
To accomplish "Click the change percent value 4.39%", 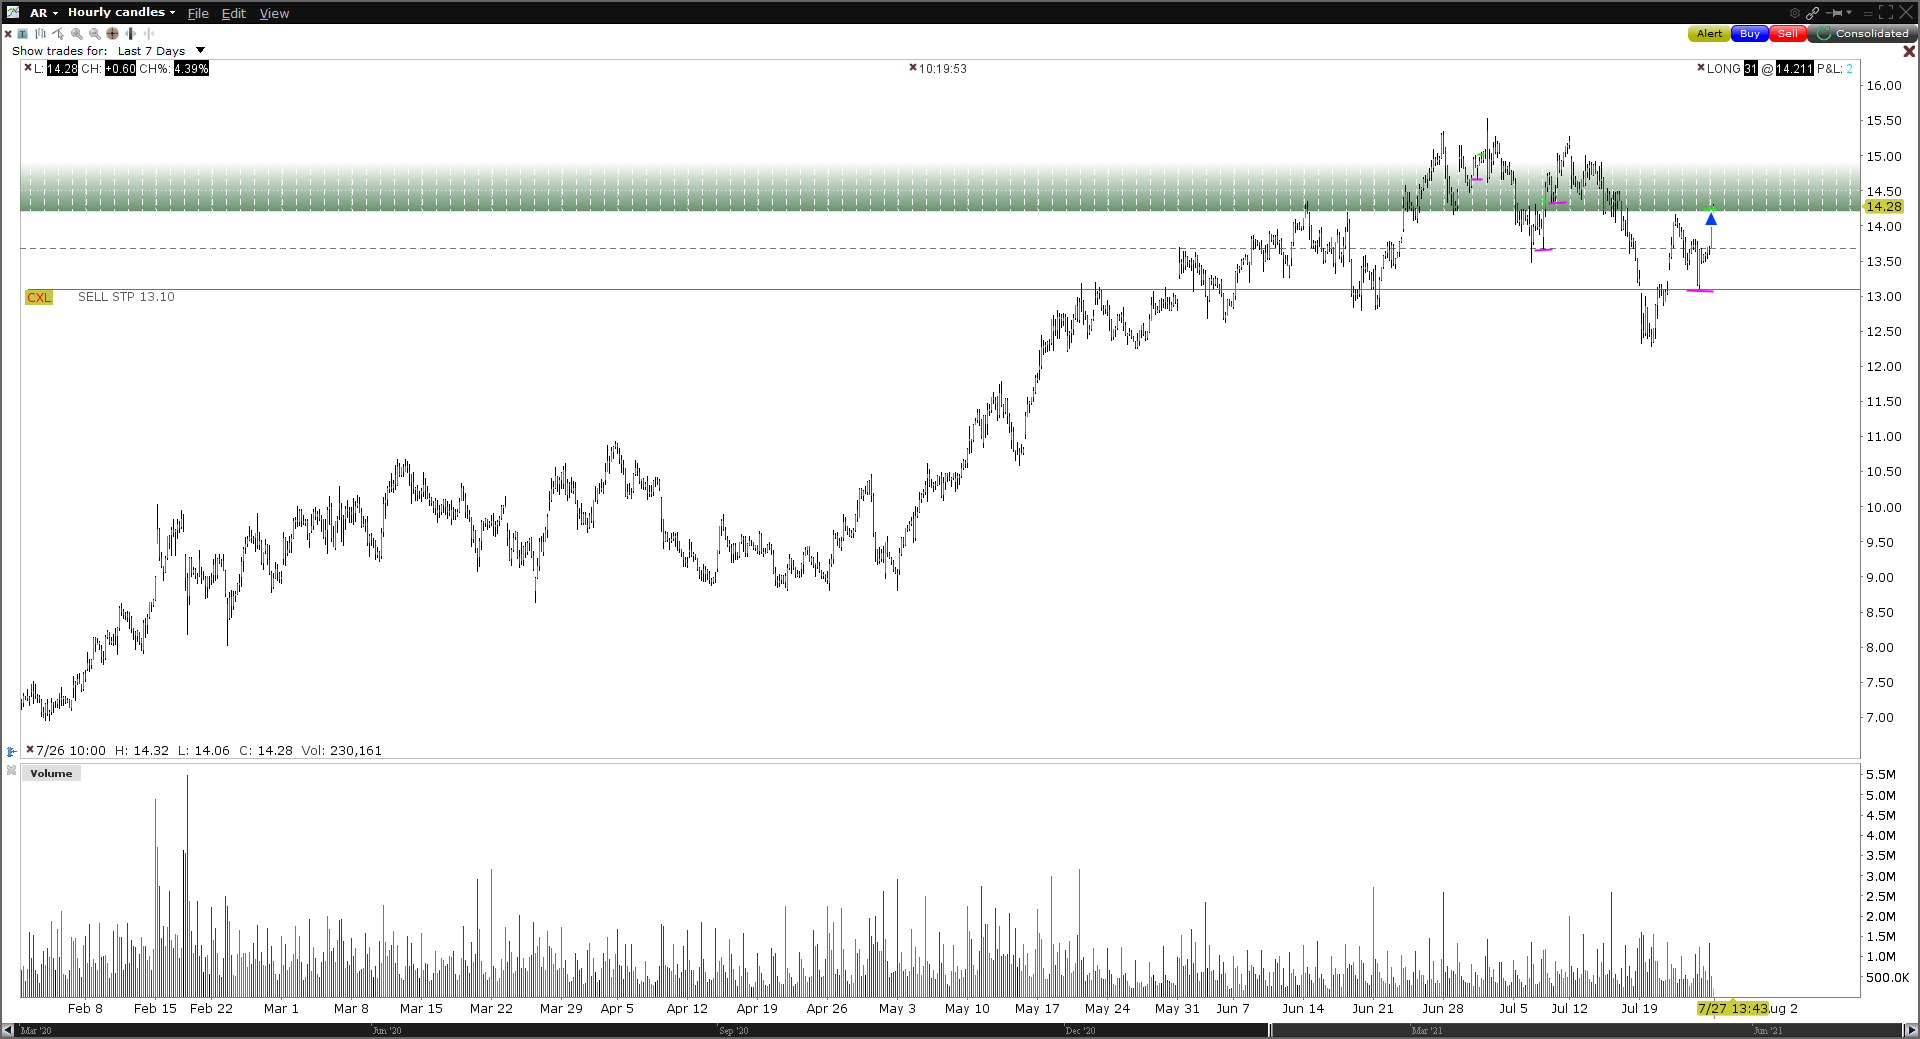I will (191, 69).
